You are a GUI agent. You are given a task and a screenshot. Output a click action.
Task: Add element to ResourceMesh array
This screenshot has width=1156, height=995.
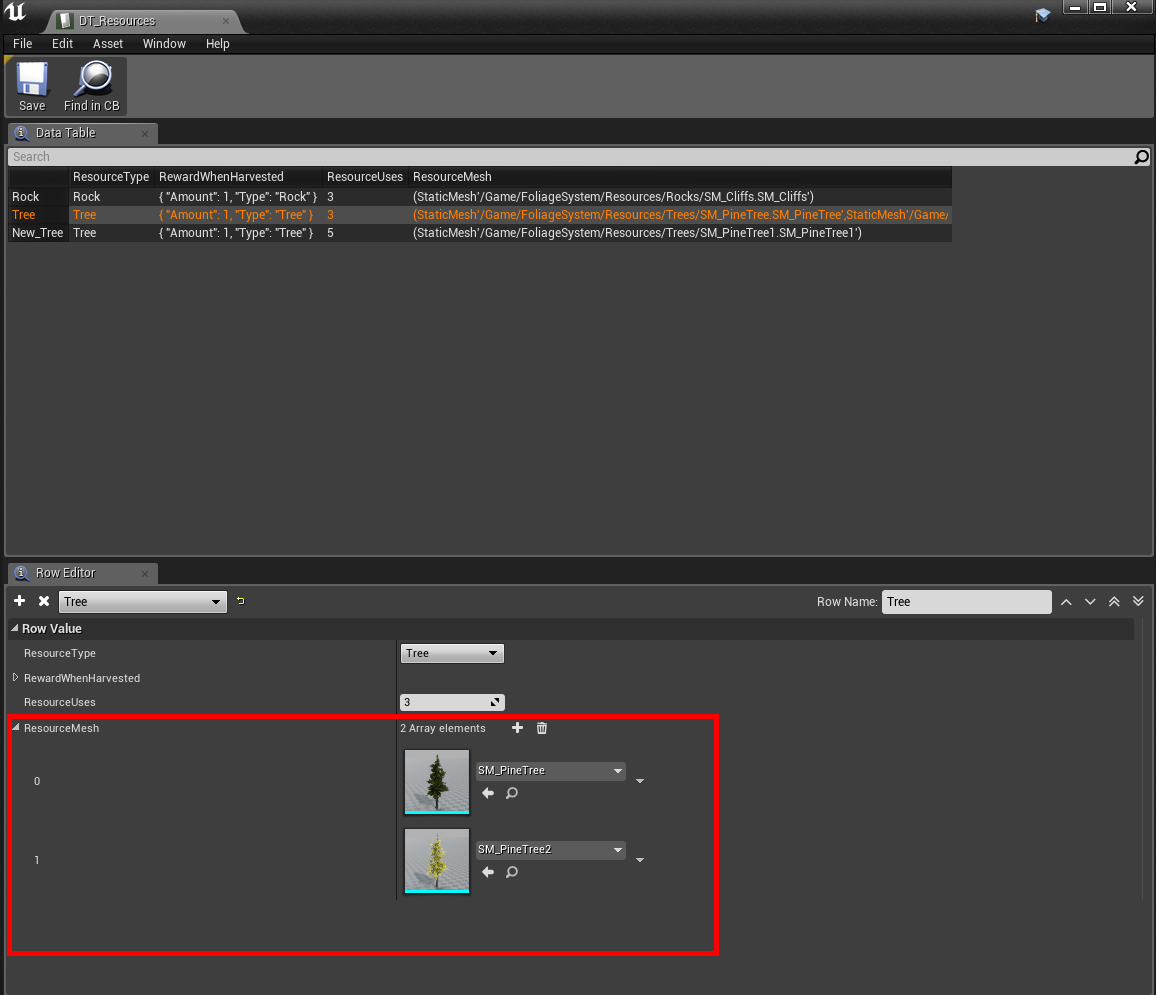[517, 728]
